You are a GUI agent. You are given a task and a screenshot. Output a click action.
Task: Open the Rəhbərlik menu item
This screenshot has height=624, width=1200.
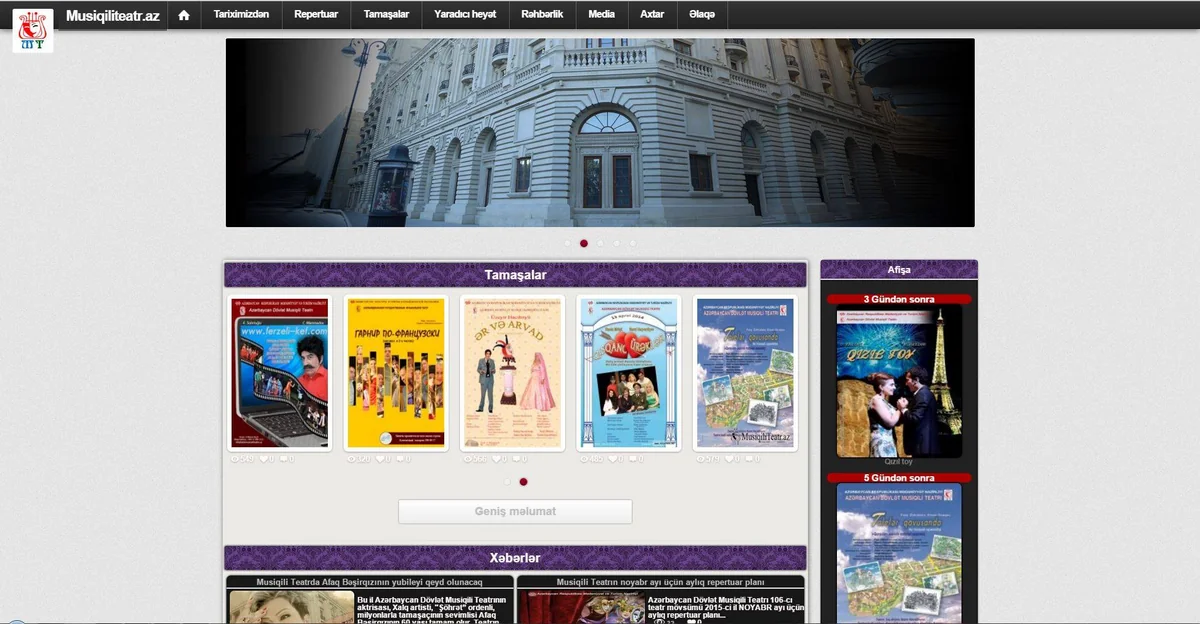tap(542, 15)
